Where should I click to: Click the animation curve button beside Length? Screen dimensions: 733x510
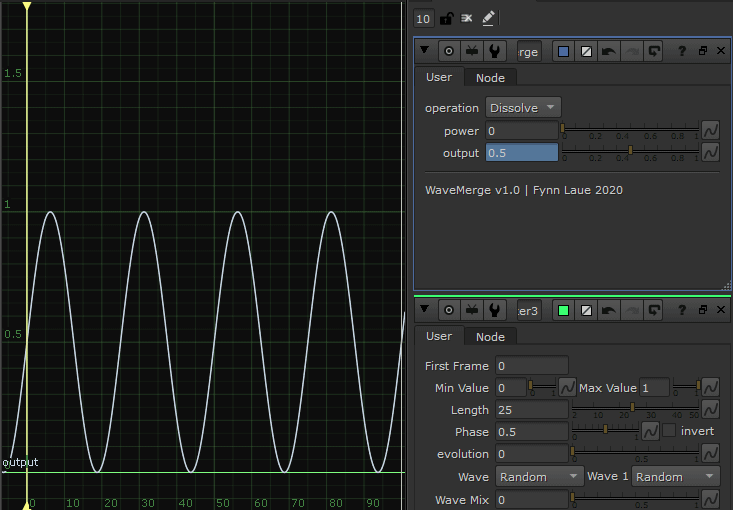coord(711,410)
